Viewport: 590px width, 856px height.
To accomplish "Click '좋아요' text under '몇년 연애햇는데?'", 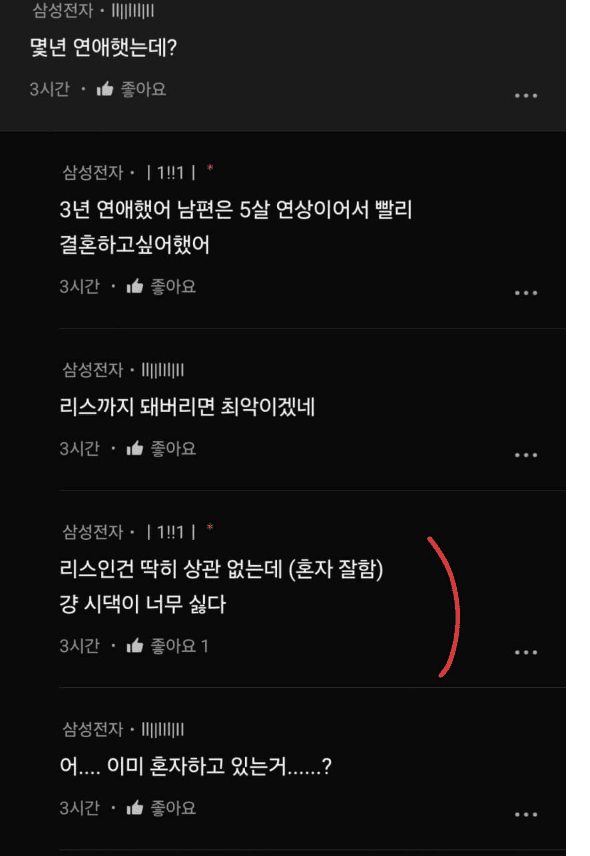I will pos(143,89).
